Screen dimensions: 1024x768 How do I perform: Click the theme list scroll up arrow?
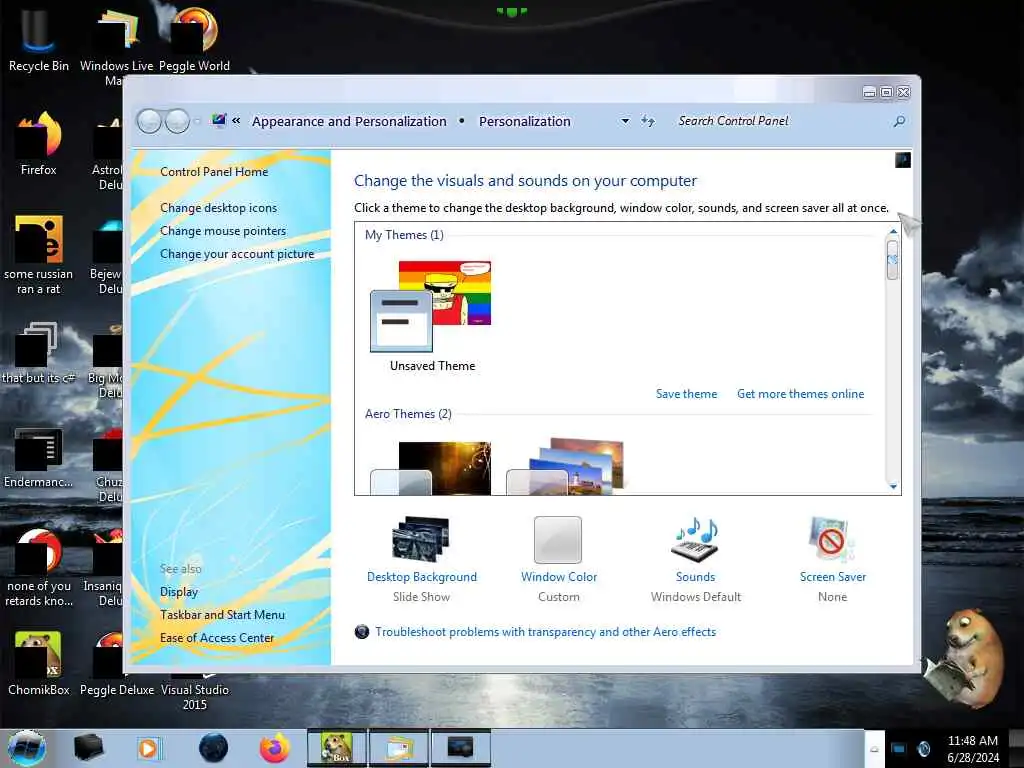(x=893, y=231)
